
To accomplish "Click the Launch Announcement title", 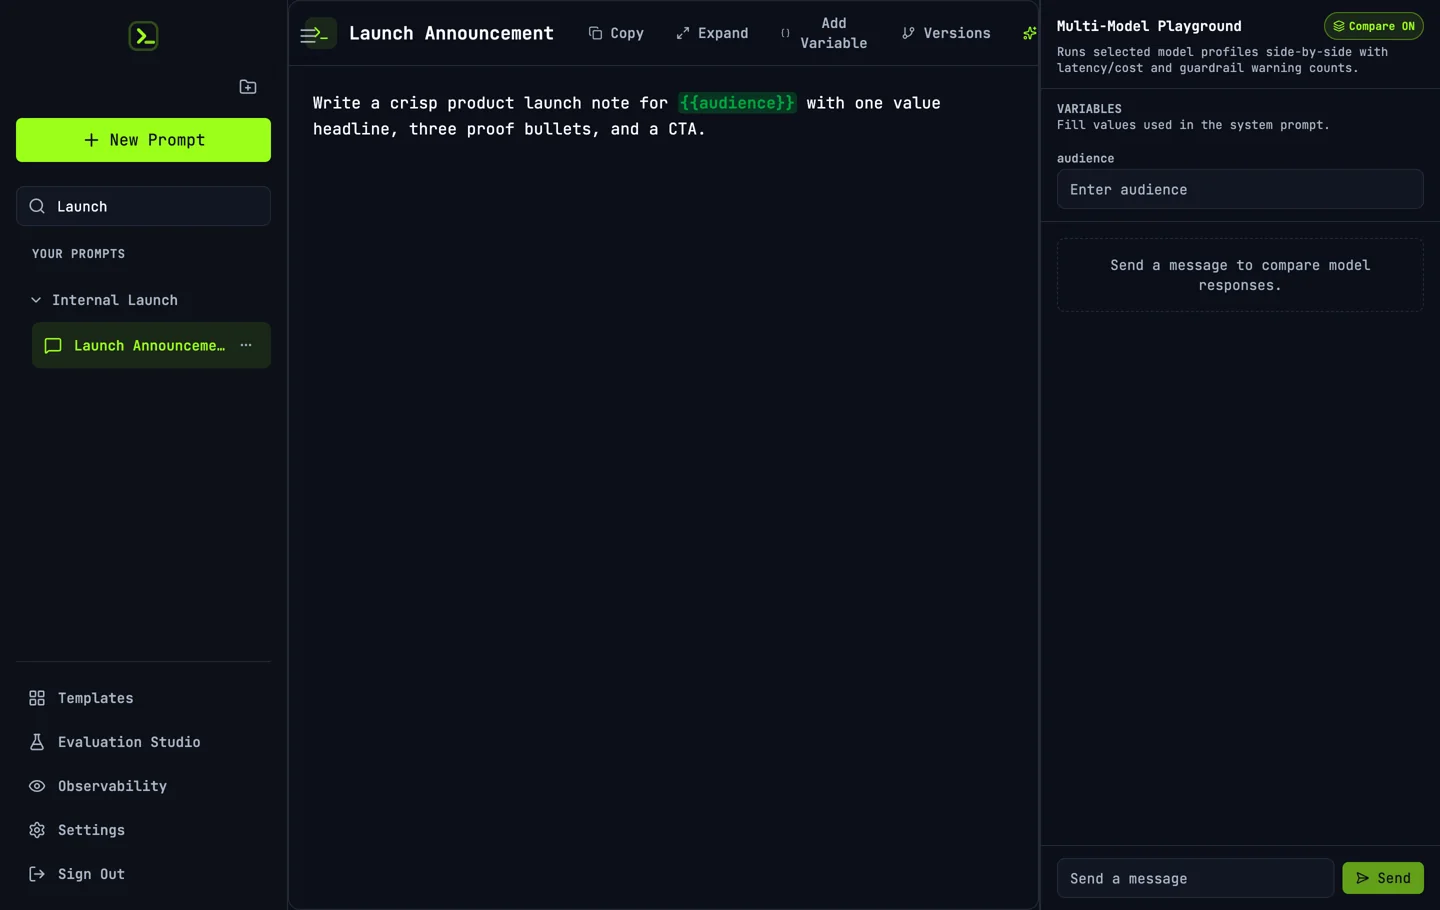I will coord(451,33).
